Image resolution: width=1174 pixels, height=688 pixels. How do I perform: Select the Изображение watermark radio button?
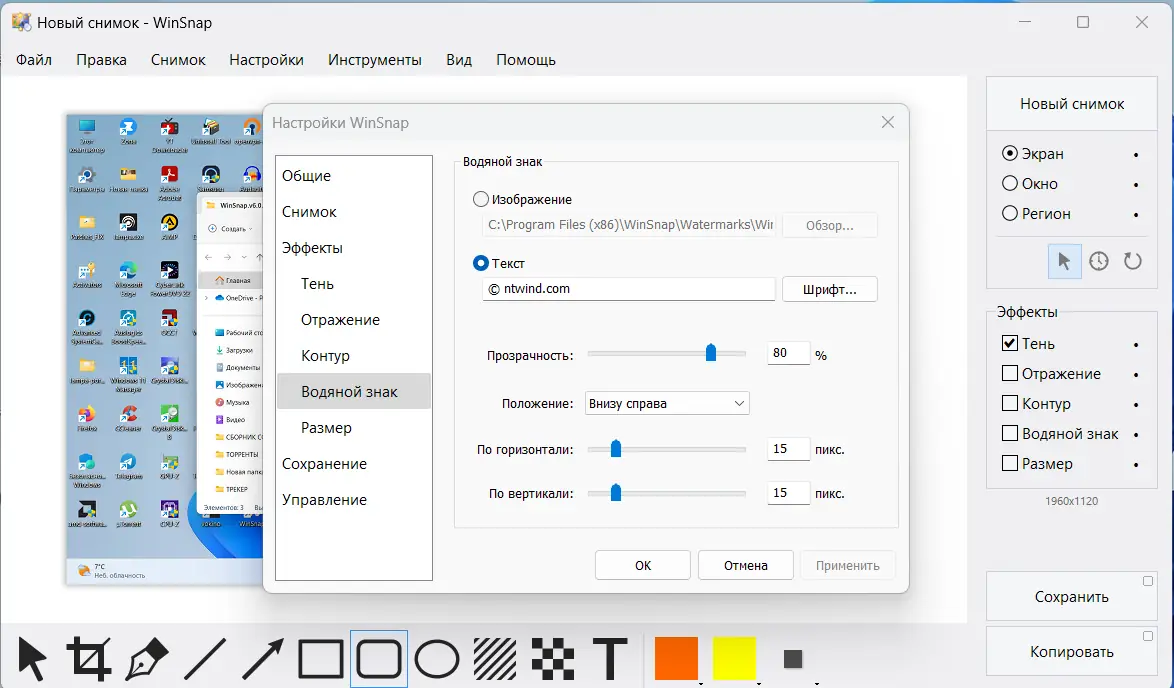(x=480, y=199)
